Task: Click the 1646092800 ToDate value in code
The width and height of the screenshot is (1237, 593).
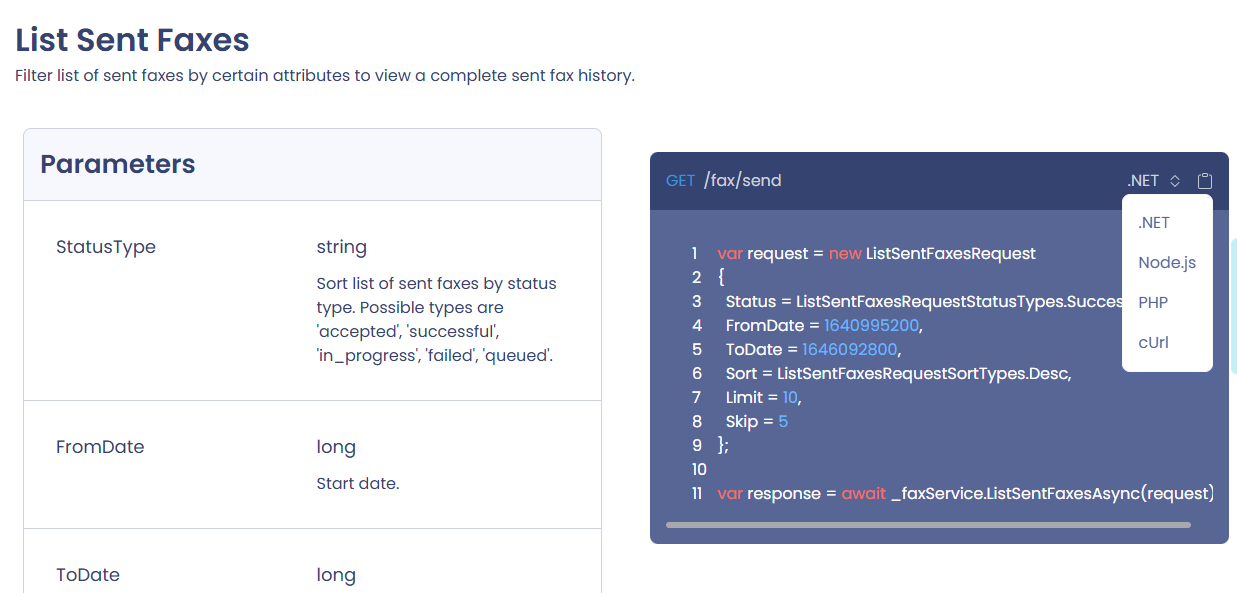Action: [x=849, y=349]
